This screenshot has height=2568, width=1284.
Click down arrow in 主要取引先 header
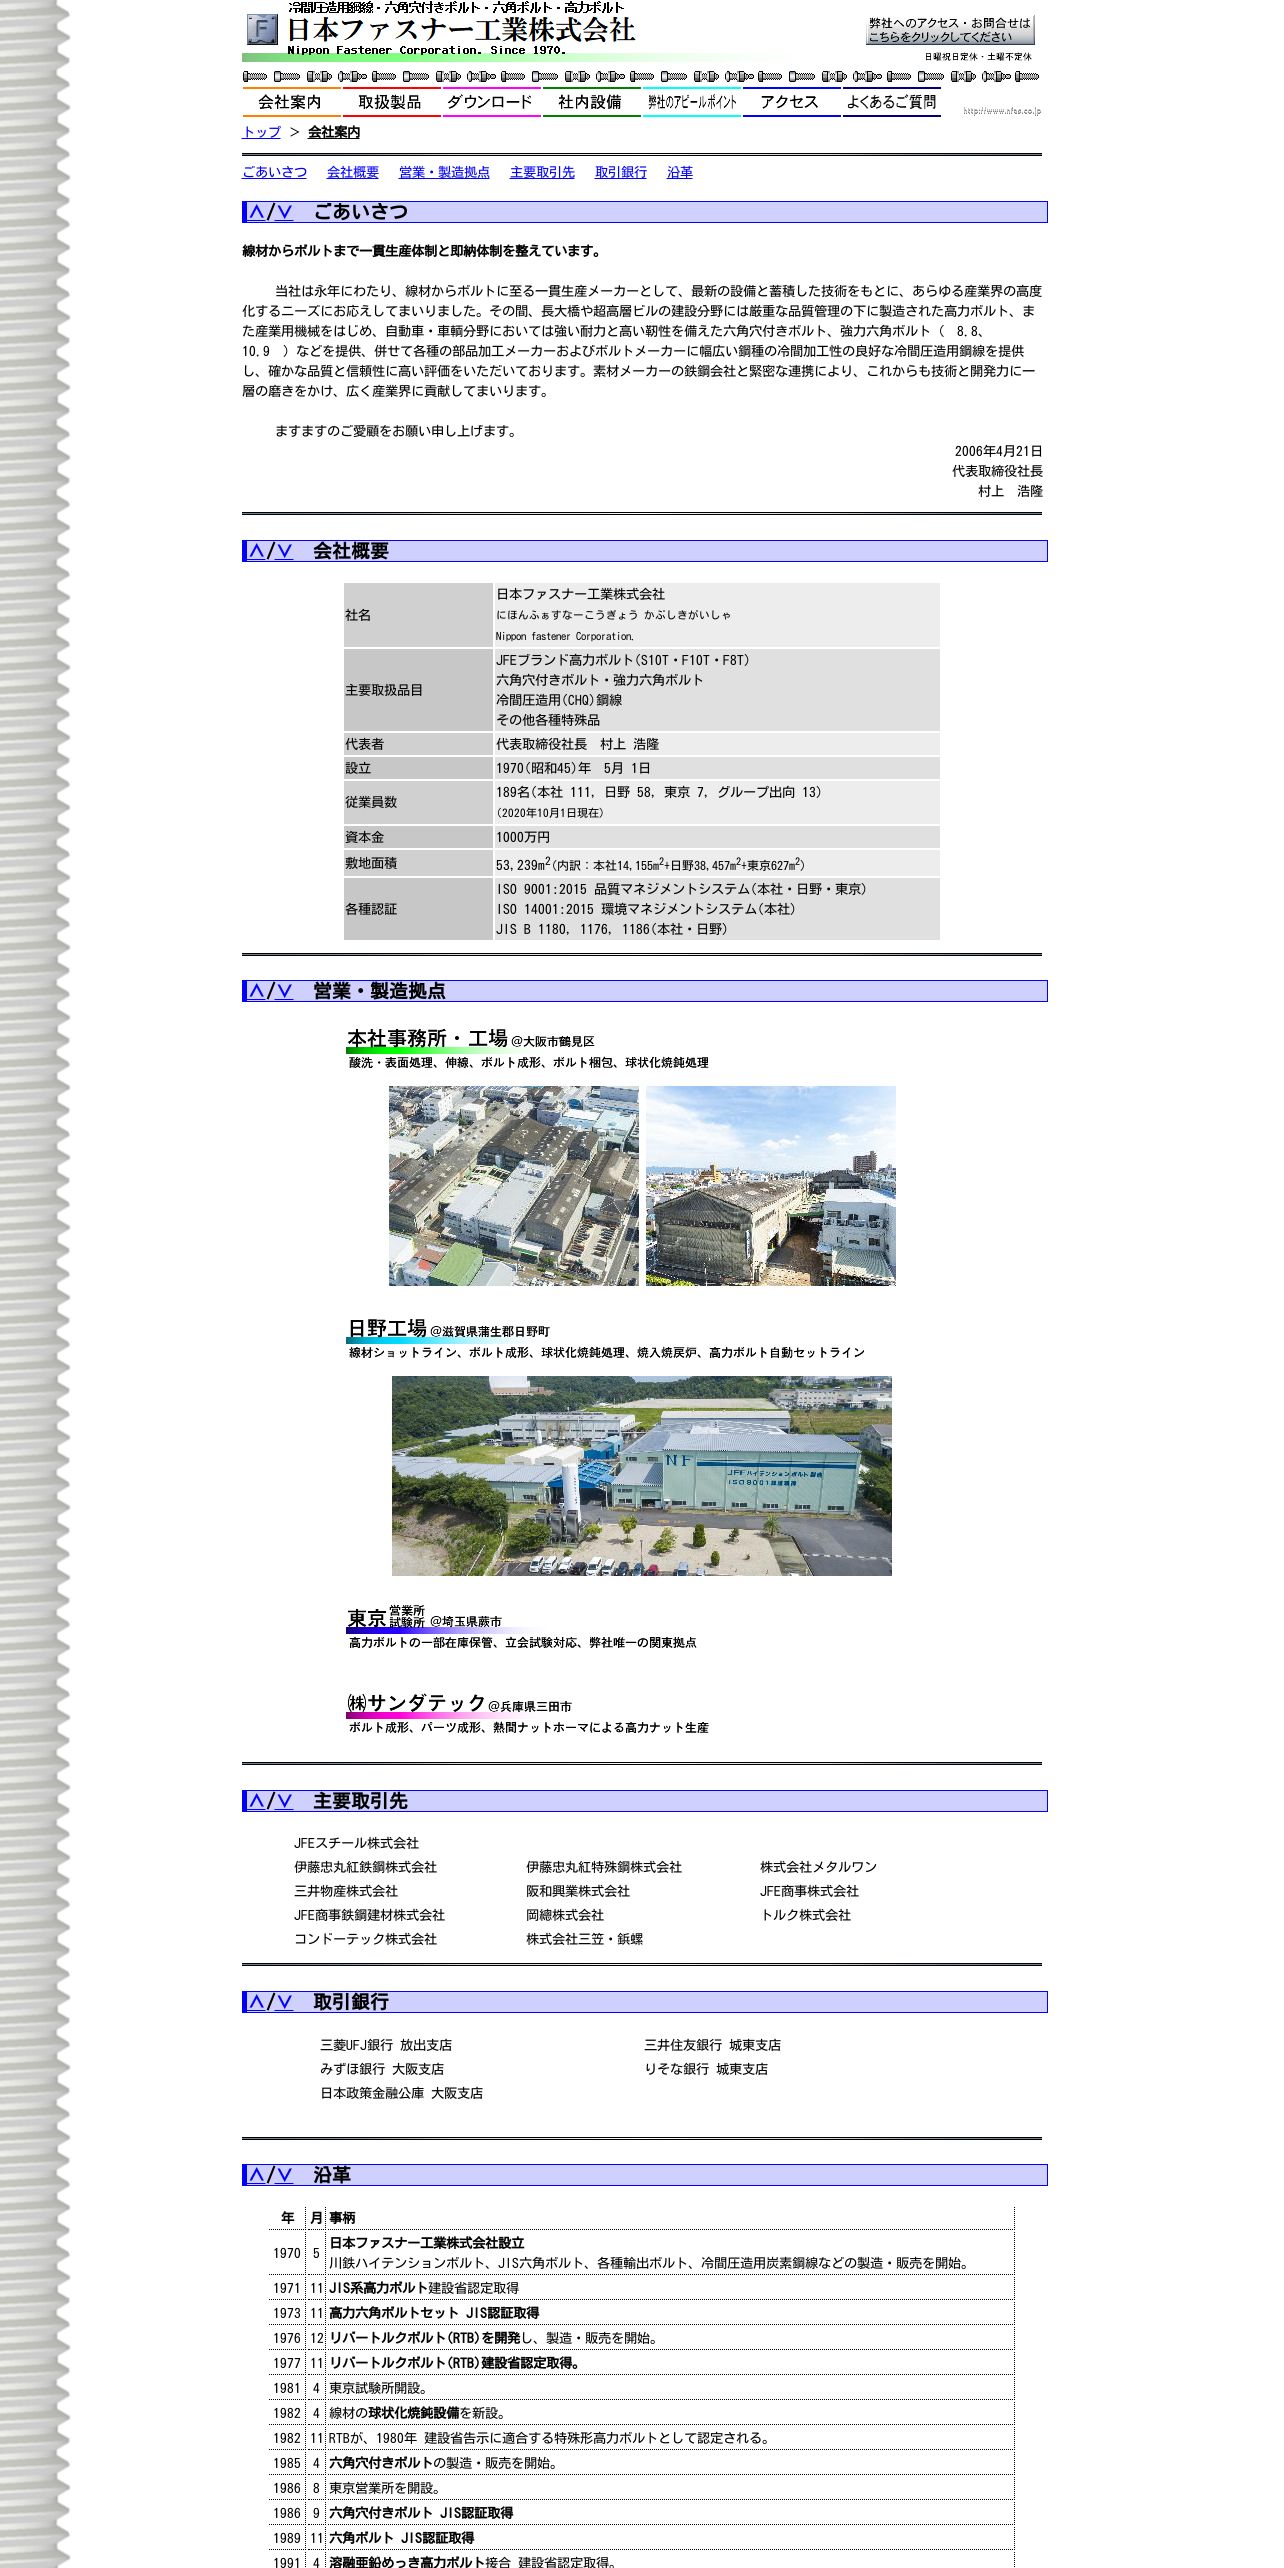tap(285, 1801)
